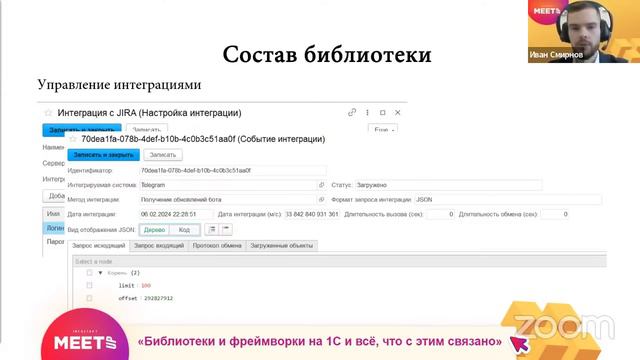Open linked record icon next to Метод интеграции

click(322, 200)
